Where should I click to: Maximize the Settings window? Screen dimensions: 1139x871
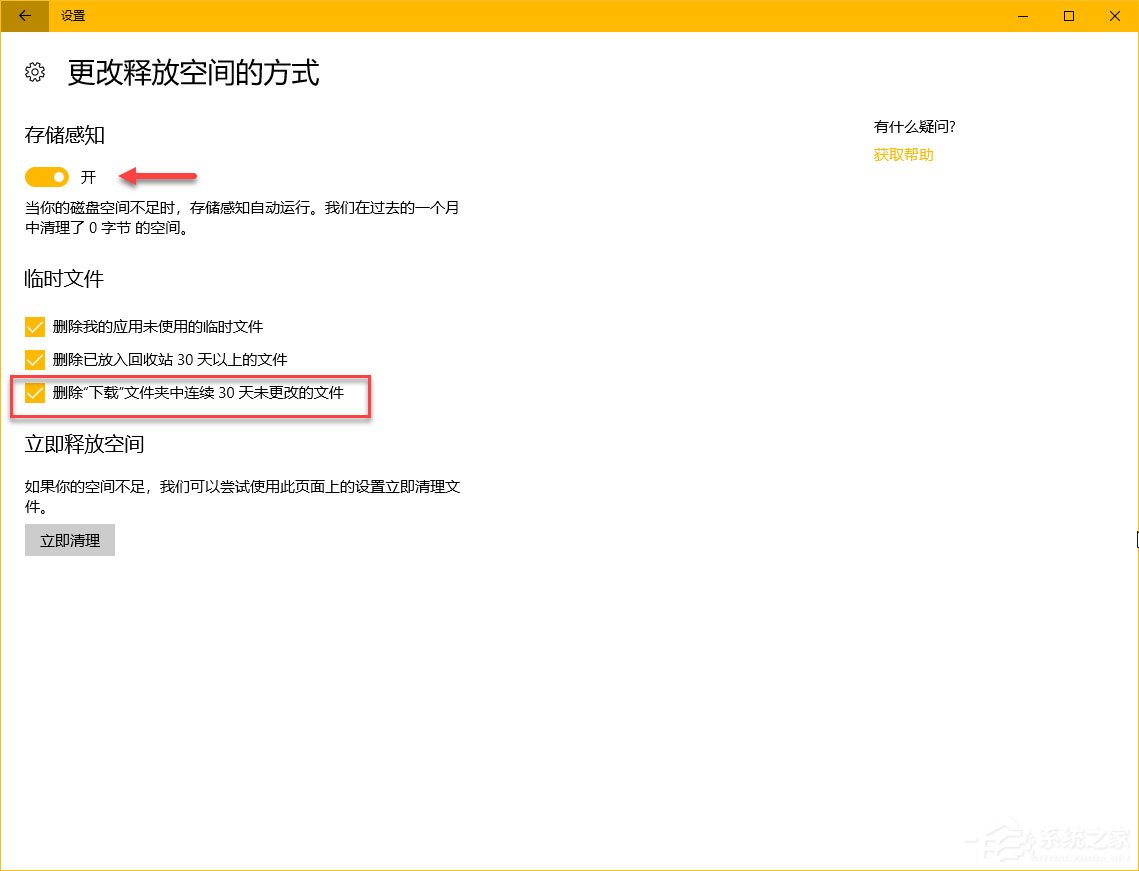1067,16
